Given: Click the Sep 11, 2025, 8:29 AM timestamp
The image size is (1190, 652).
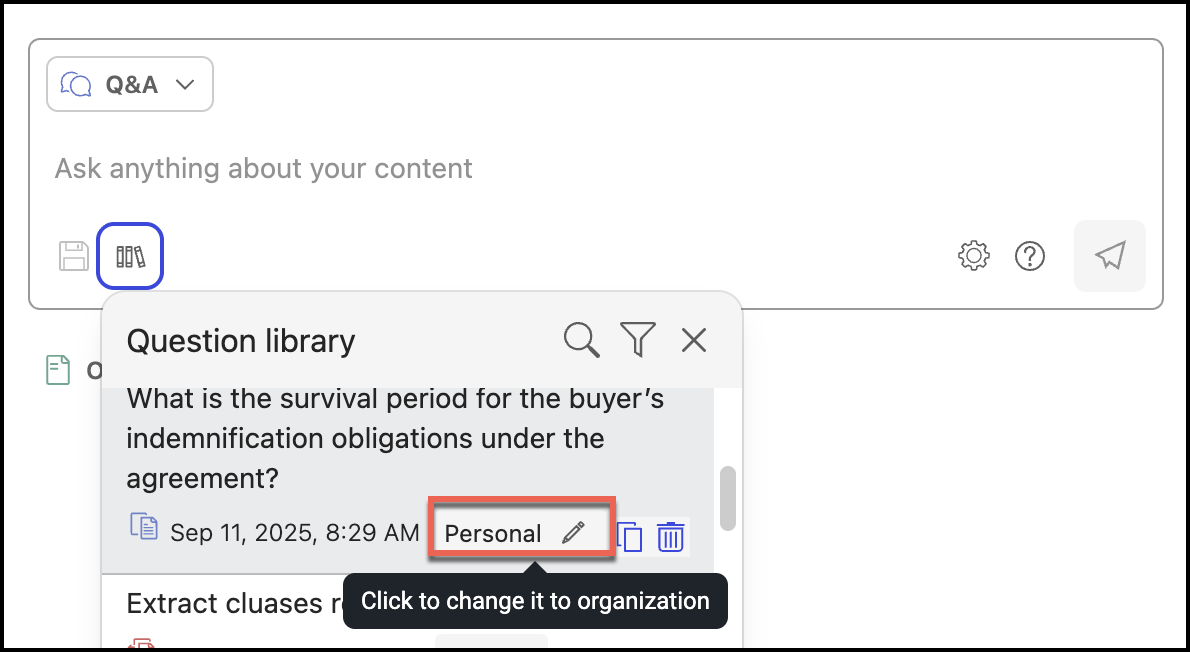Looking at the screenshot, I should tap(294, 533).
